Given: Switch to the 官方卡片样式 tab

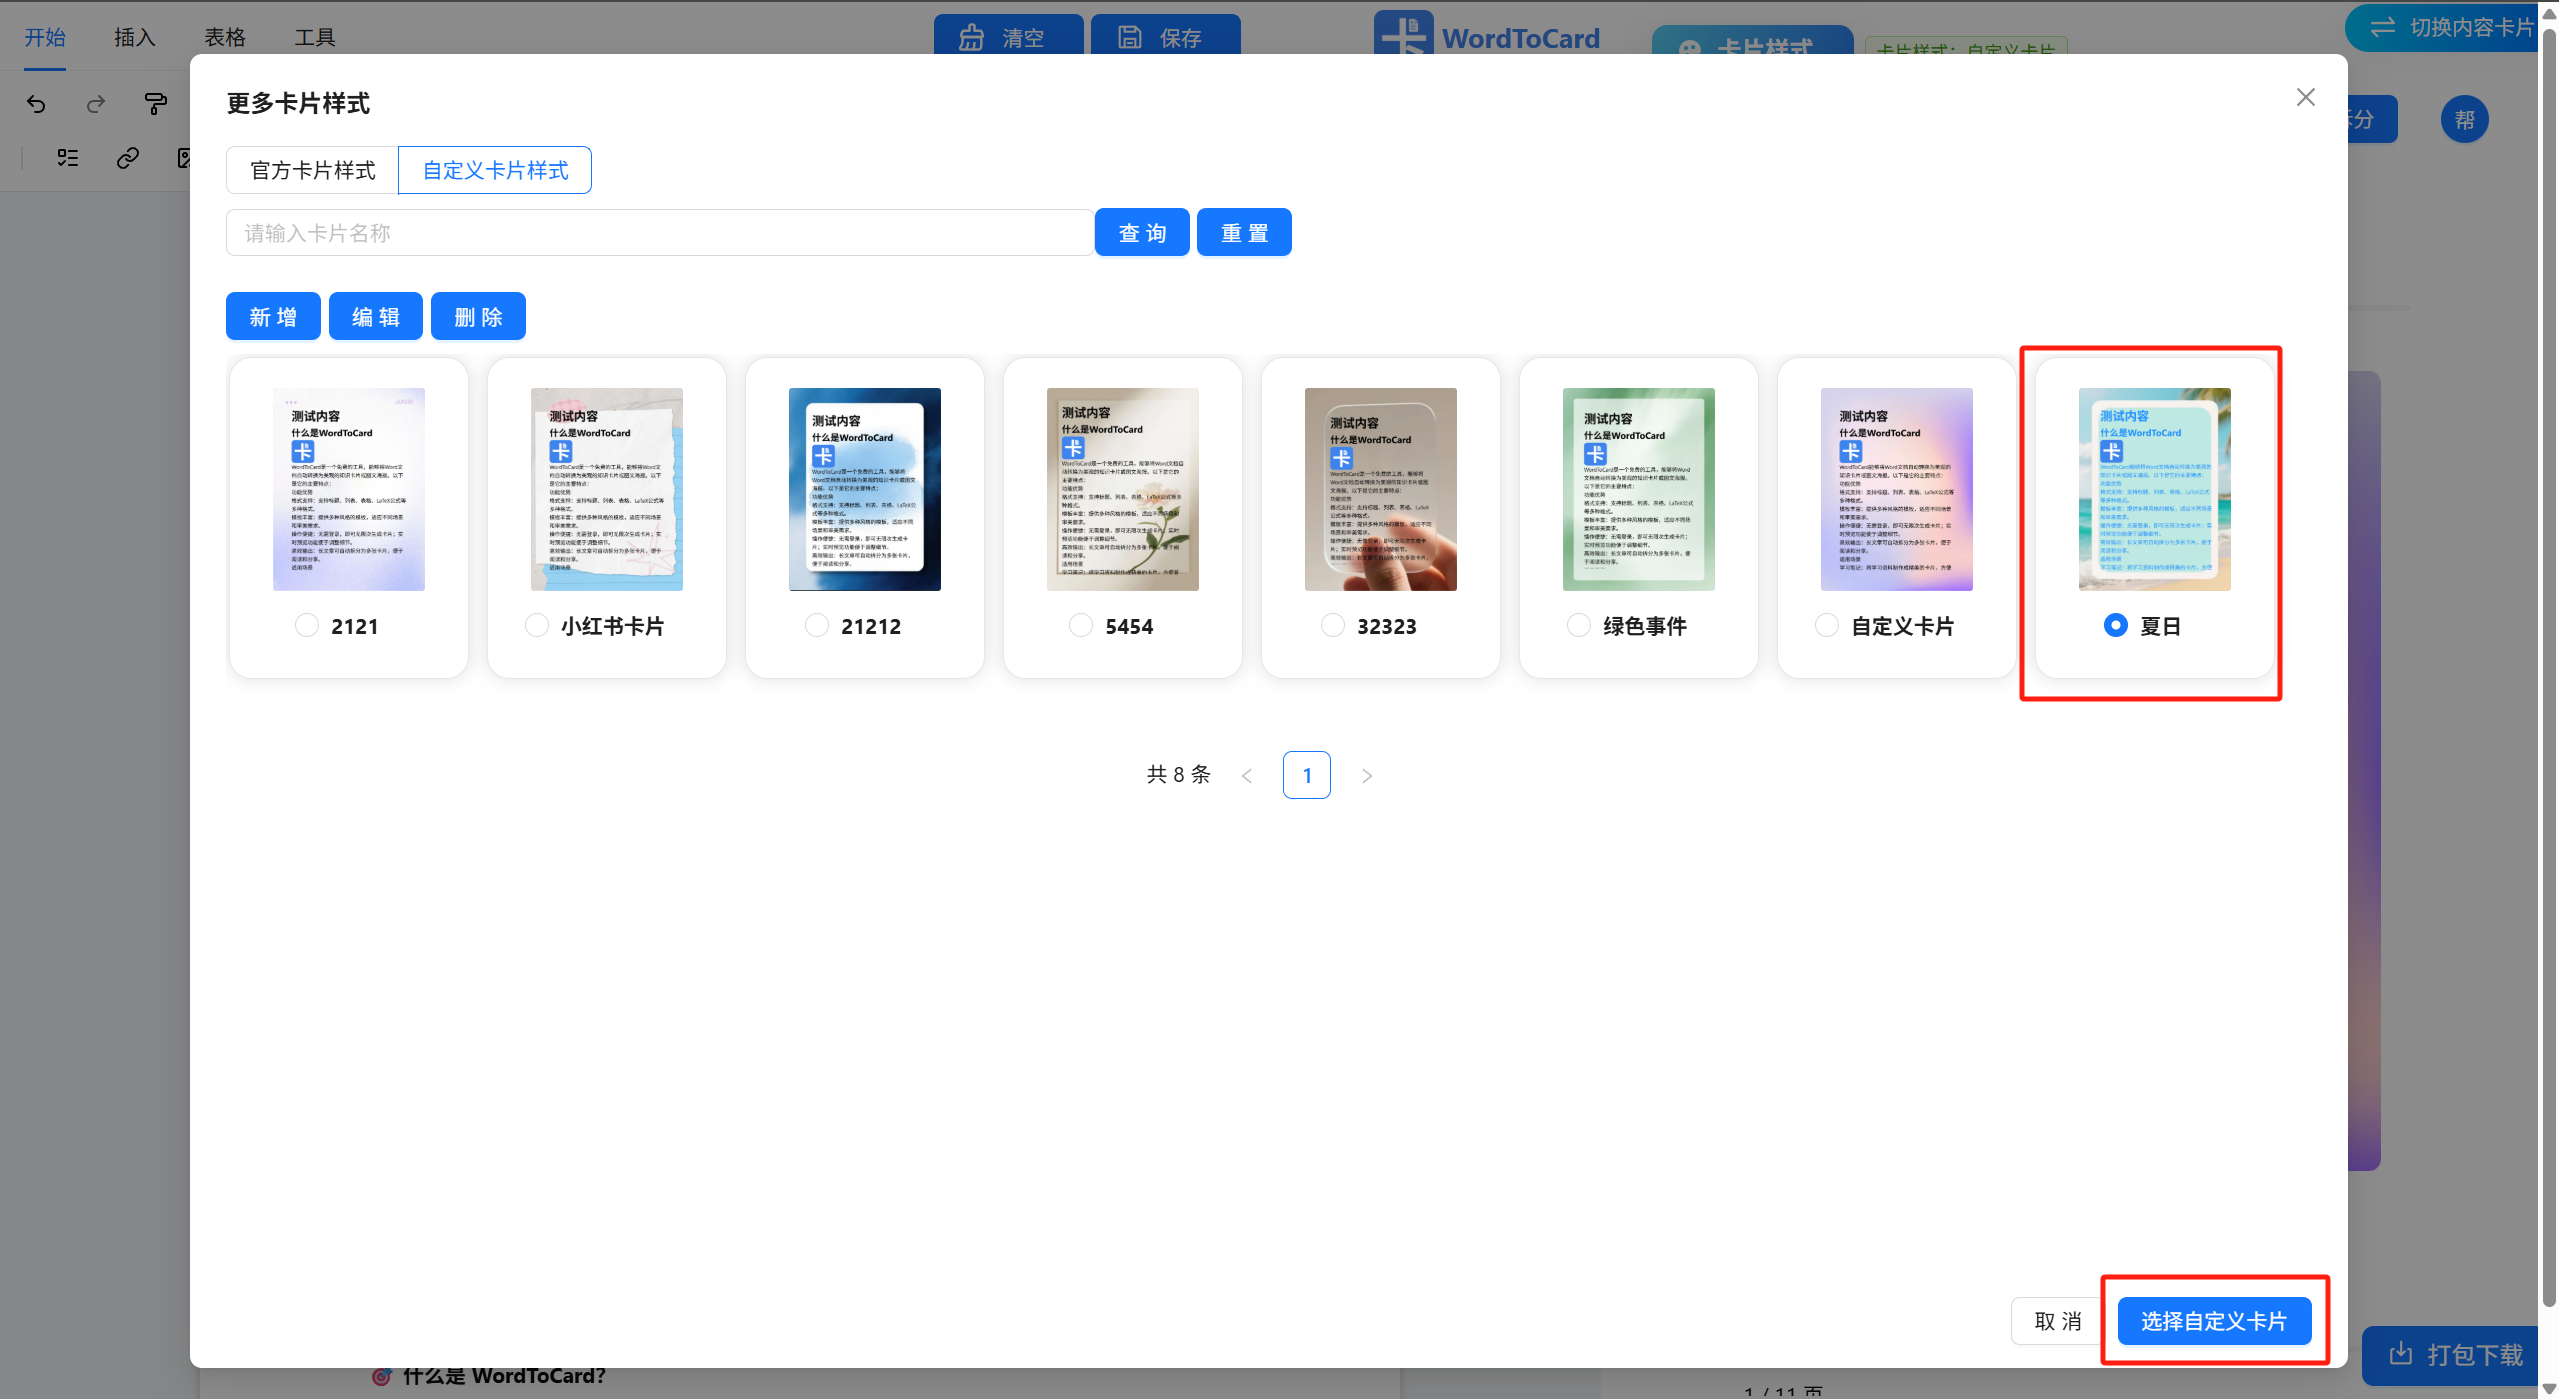Looking at the screenshot, I should (311, 169).
